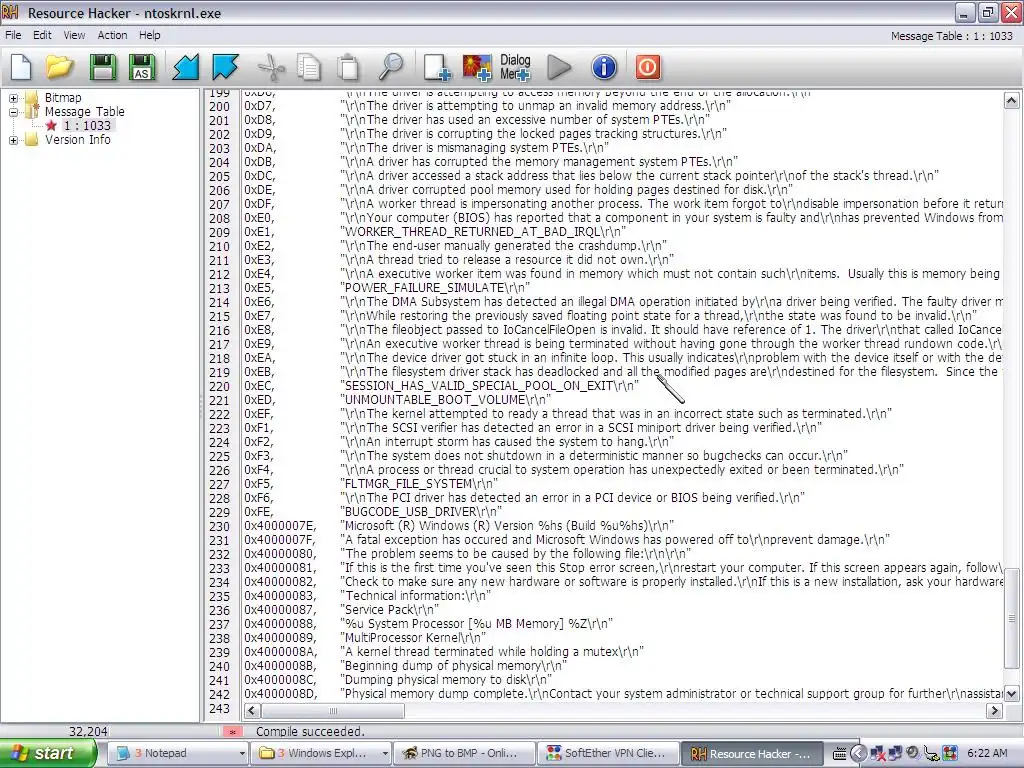Click the red power Exit icon
Image resolution: width=1024 pixels, height=768 pixels.
[648, 67]
